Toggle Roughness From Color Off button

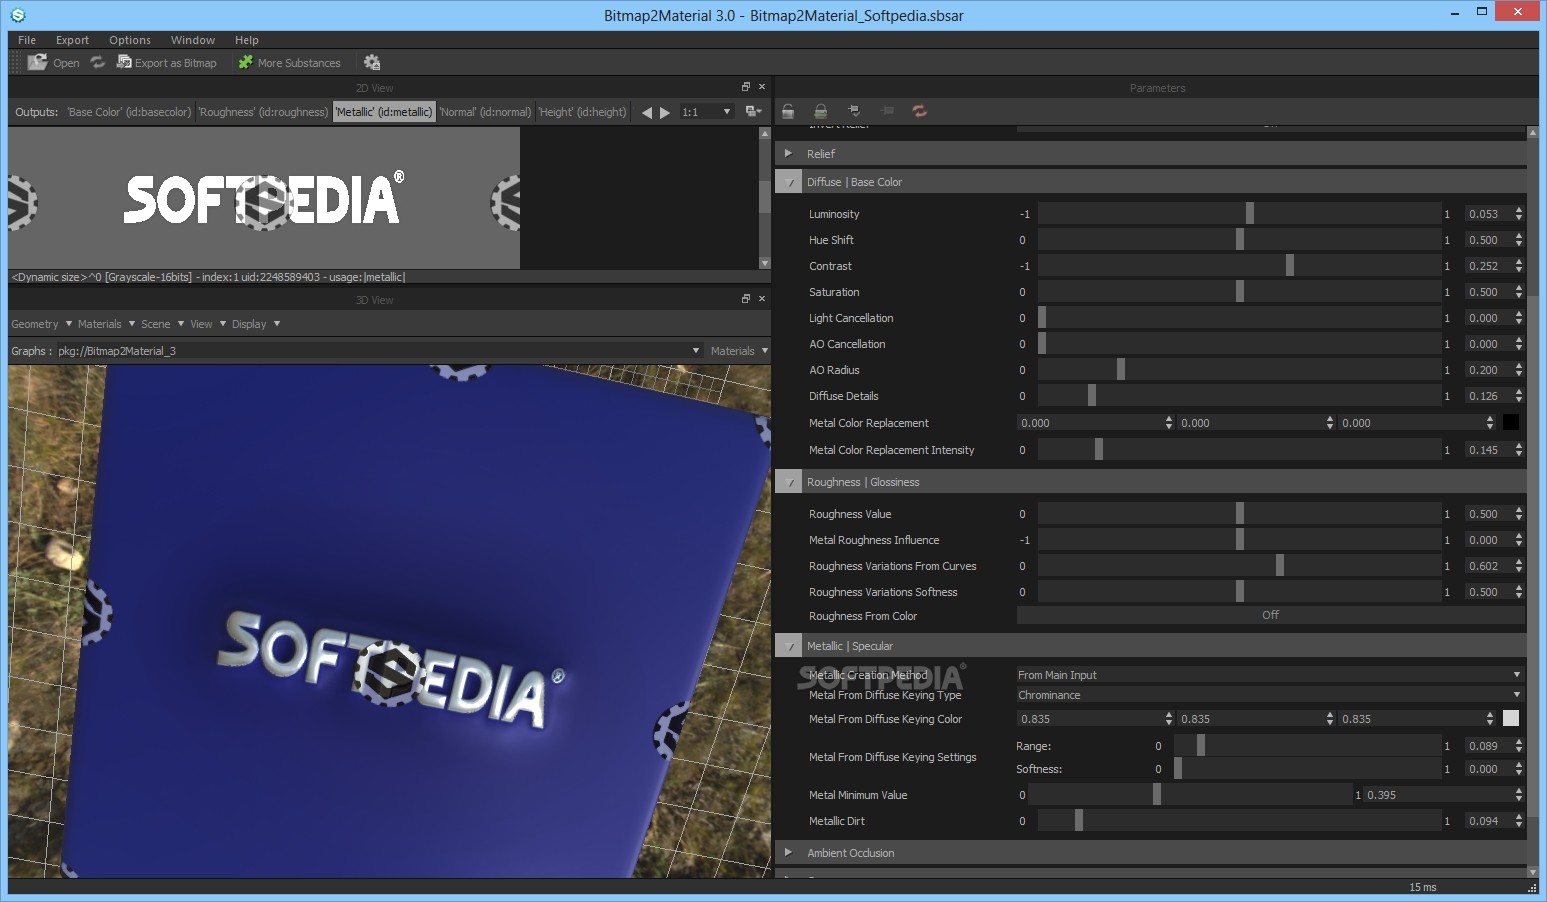[1270, 615]
